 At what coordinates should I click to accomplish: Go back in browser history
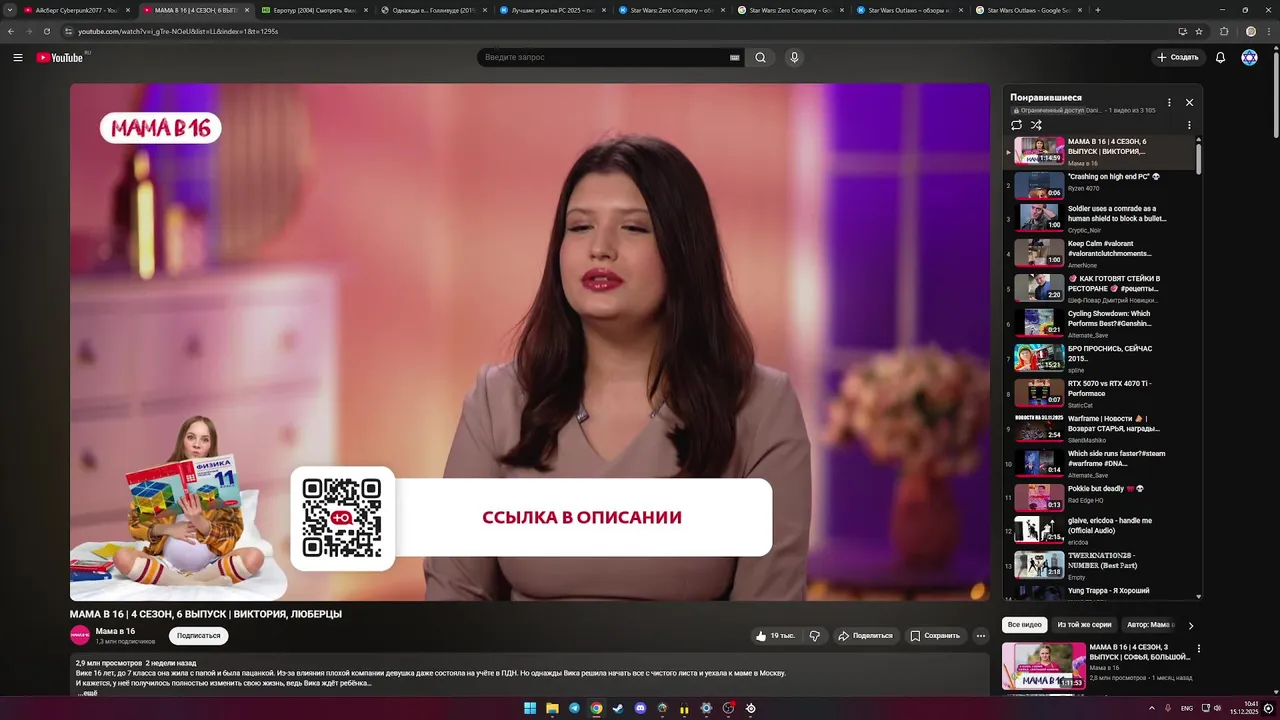pos(10,31)
